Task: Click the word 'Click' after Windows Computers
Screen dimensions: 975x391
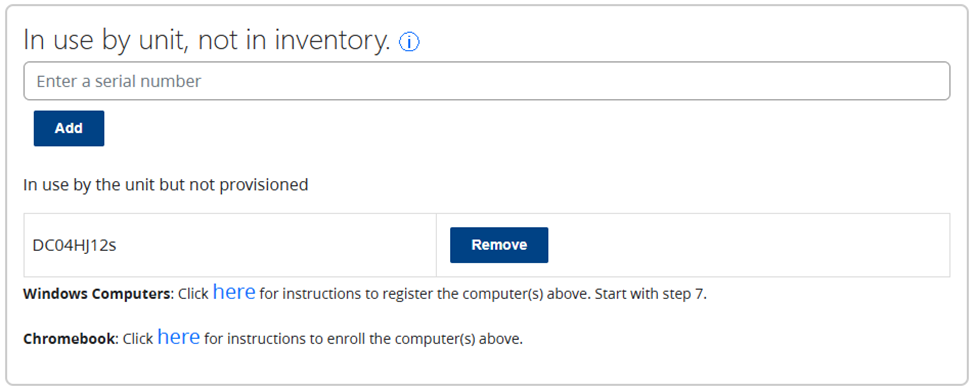Action: (x=193, y=294)
